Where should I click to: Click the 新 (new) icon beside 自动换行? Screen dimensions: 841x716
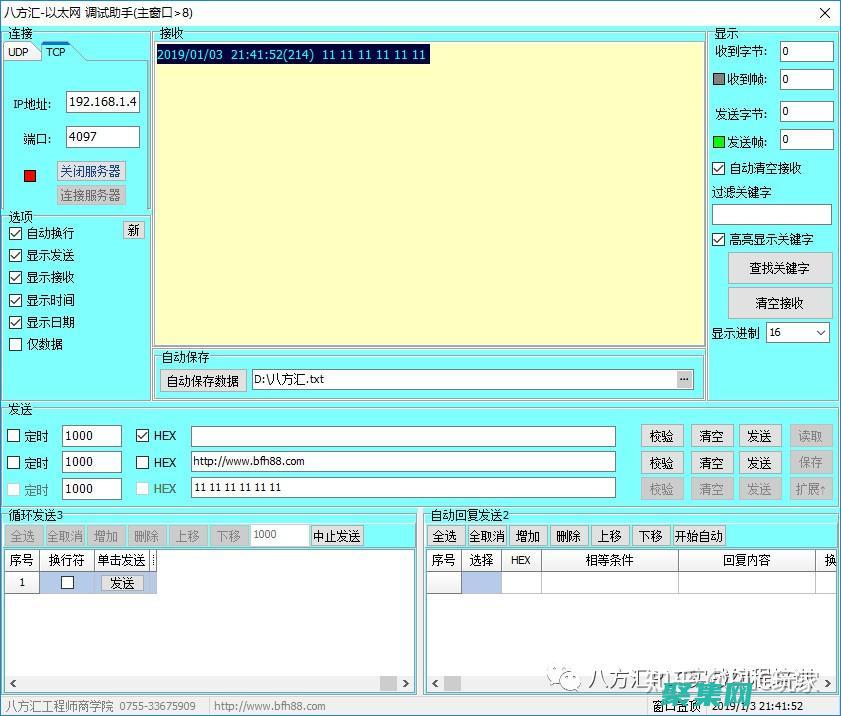pos(134,230)
